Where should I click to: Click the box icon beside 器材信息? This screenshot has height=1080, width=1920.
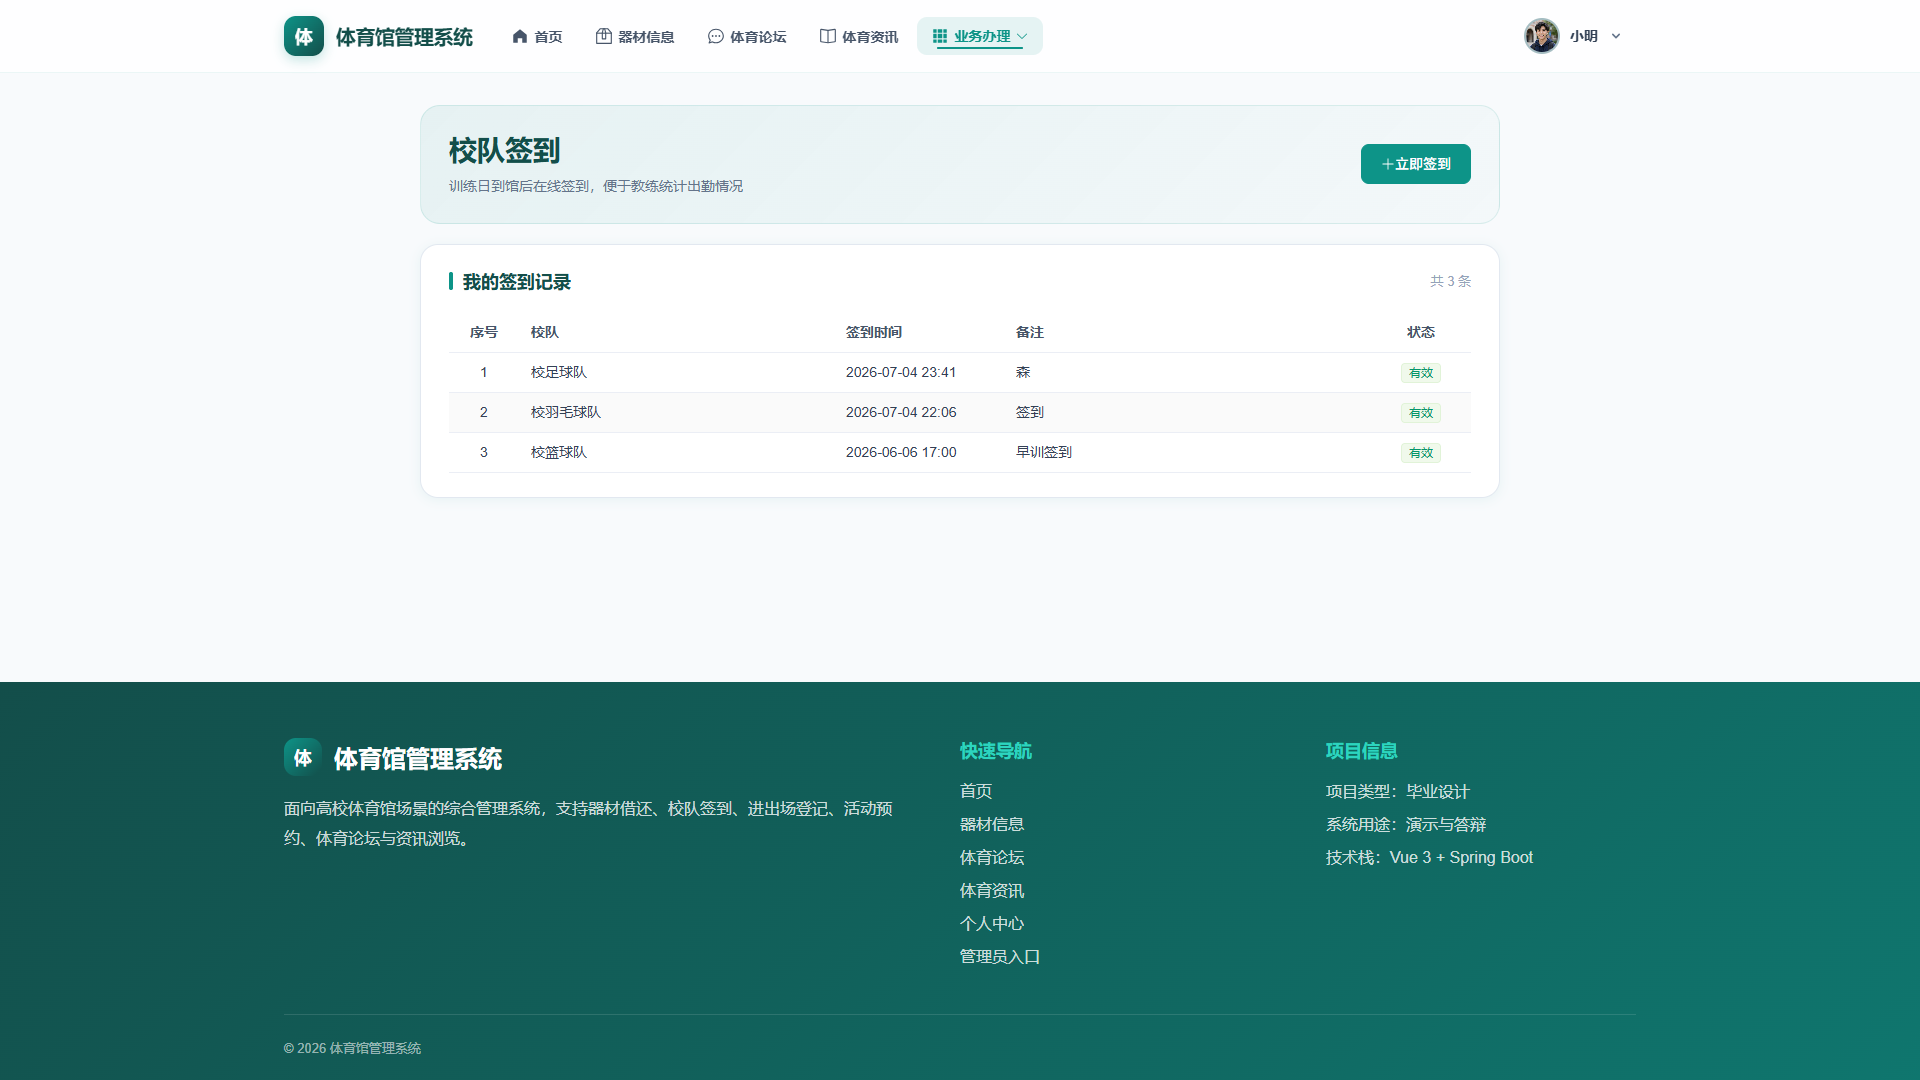point(604,36)
